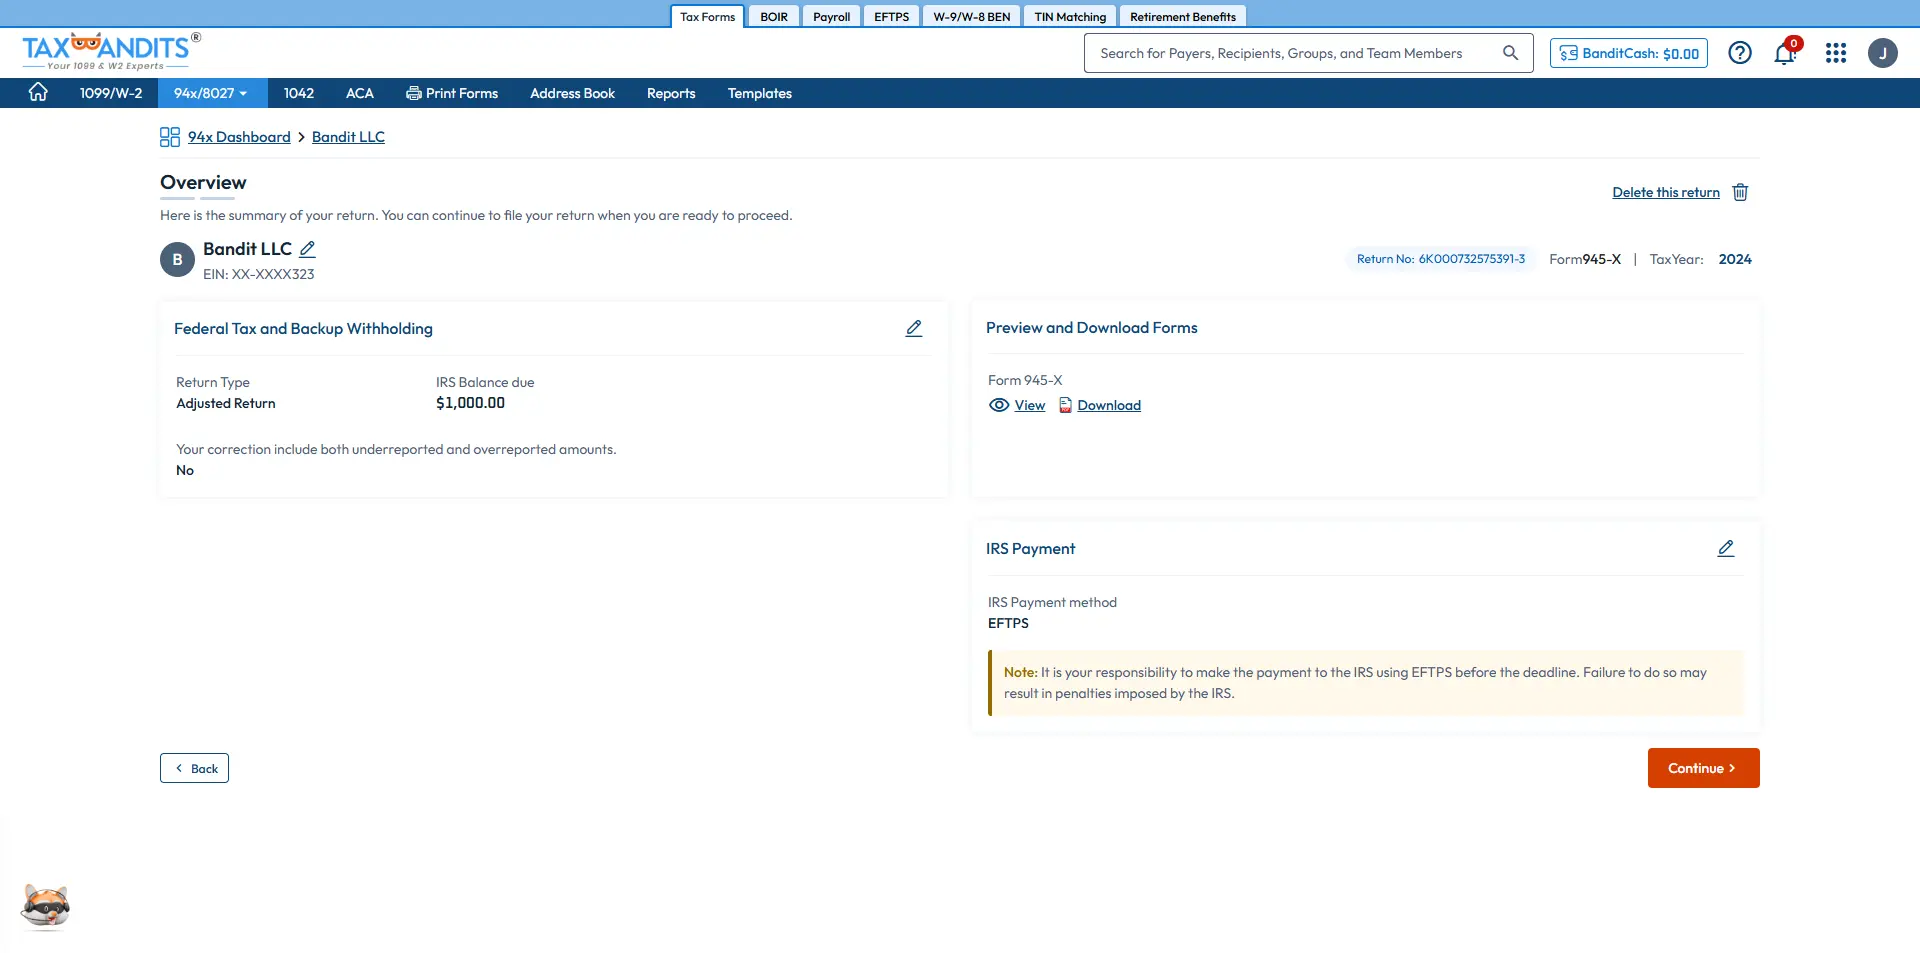The height and width of the screenshot is (953, 1920).
Task: Edit Federal Tax and Backup Withholding section
Action: click(914, 328)
